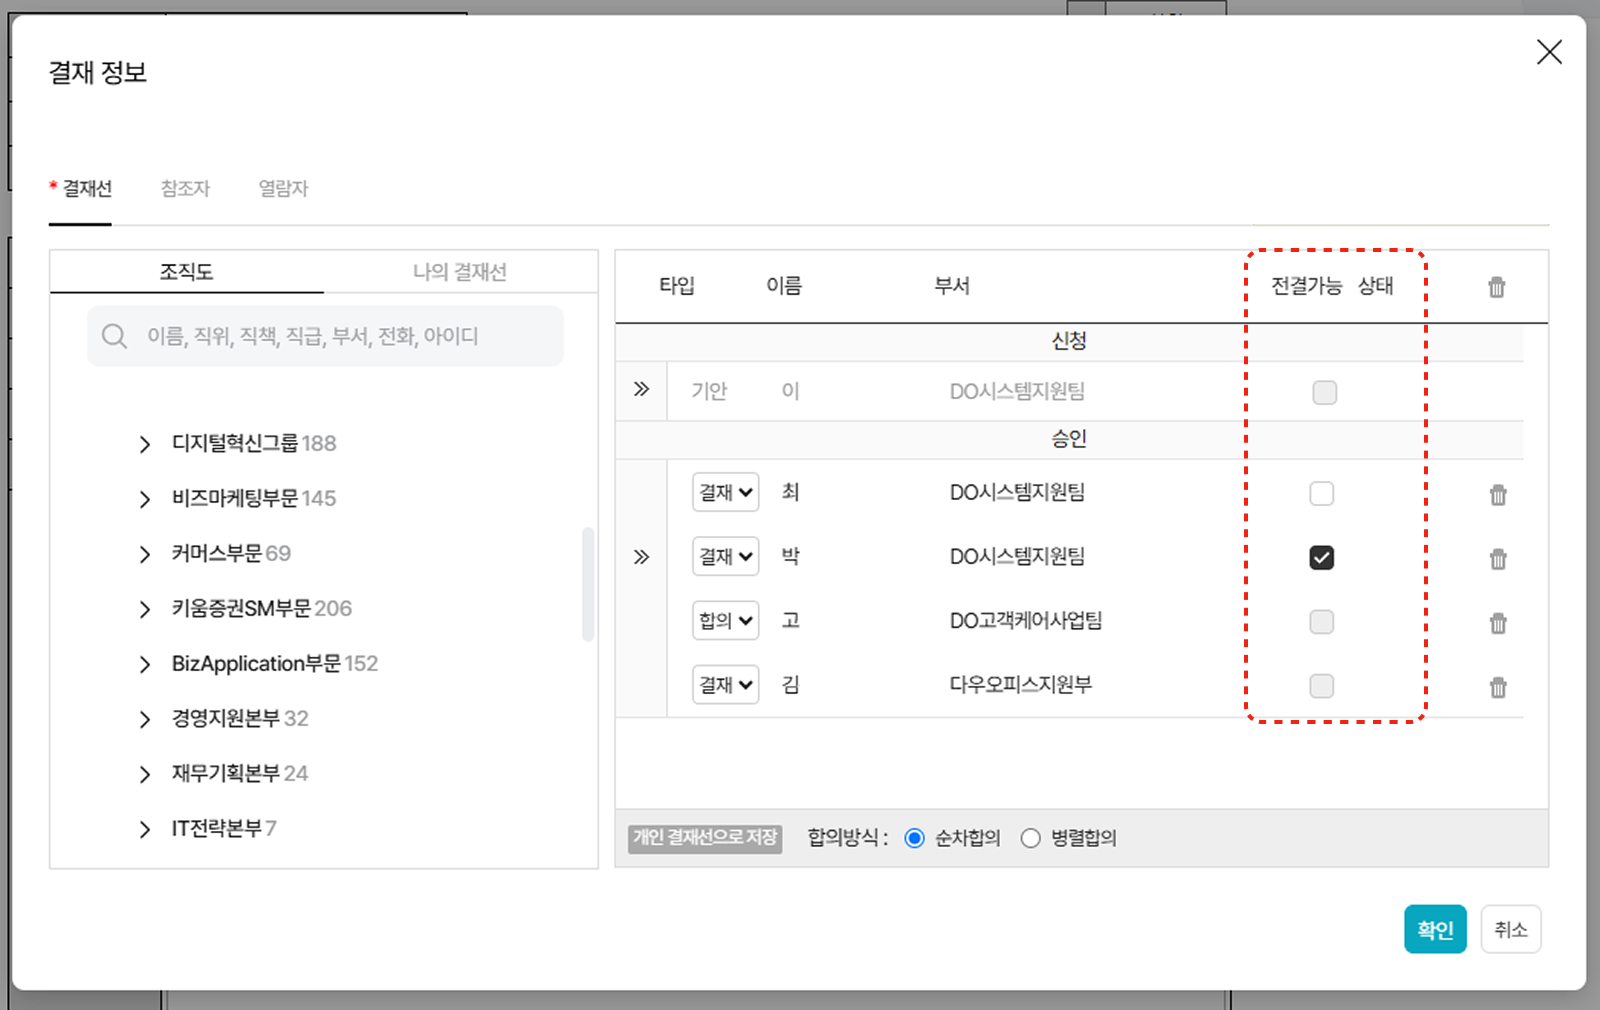1600x1010 pixels.
Task: Open the 합의 type dropdown for 고
Action: click(x=726, y=620)
